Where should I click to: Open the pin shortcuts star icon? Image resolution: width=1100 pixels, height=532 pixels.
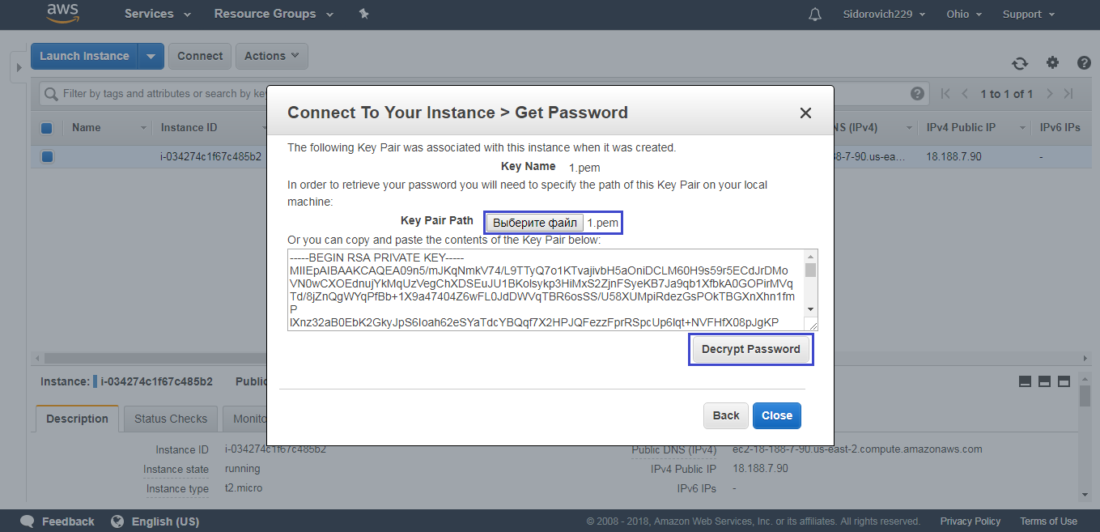click(x=363, y=14)
